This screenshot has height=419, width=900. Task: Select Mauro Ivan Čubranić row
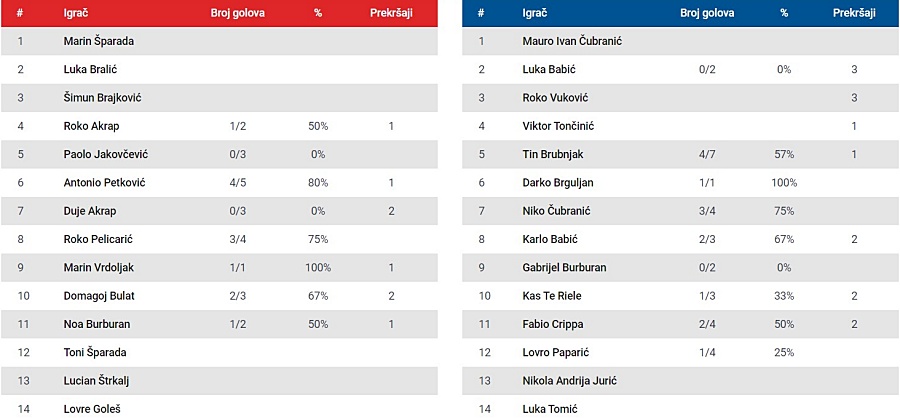click(x=681, y=41)
